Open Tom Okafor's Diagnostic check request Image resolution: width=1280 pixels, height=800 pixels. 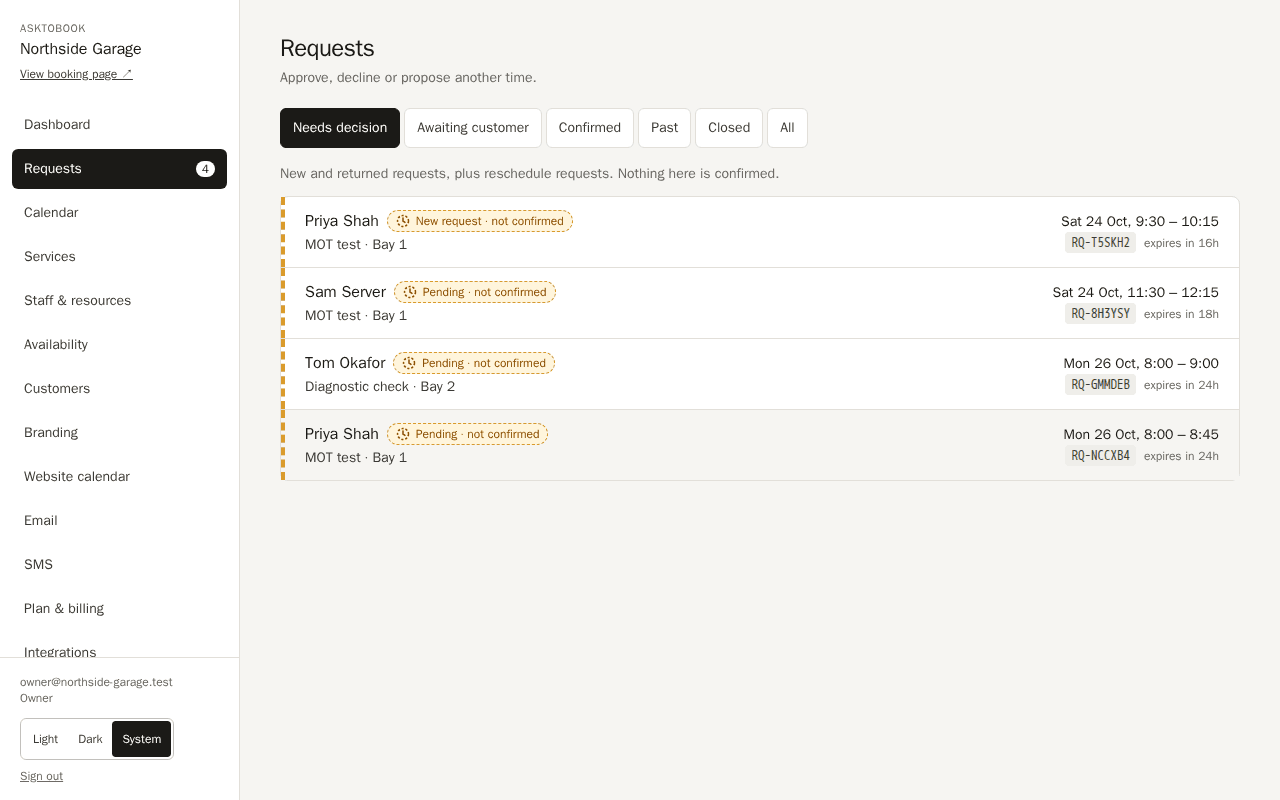[760, 374]
